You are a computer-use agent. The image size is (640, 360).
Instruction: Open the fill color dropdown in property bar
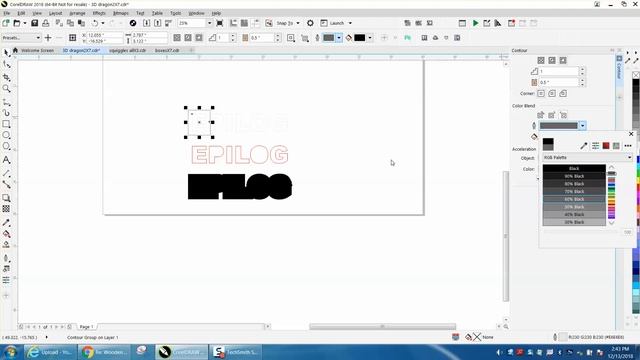(370, 38)
